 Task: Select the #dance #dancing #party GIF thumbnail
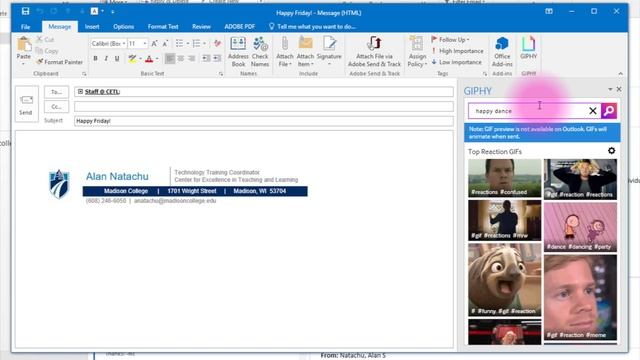tap(580, 227)
